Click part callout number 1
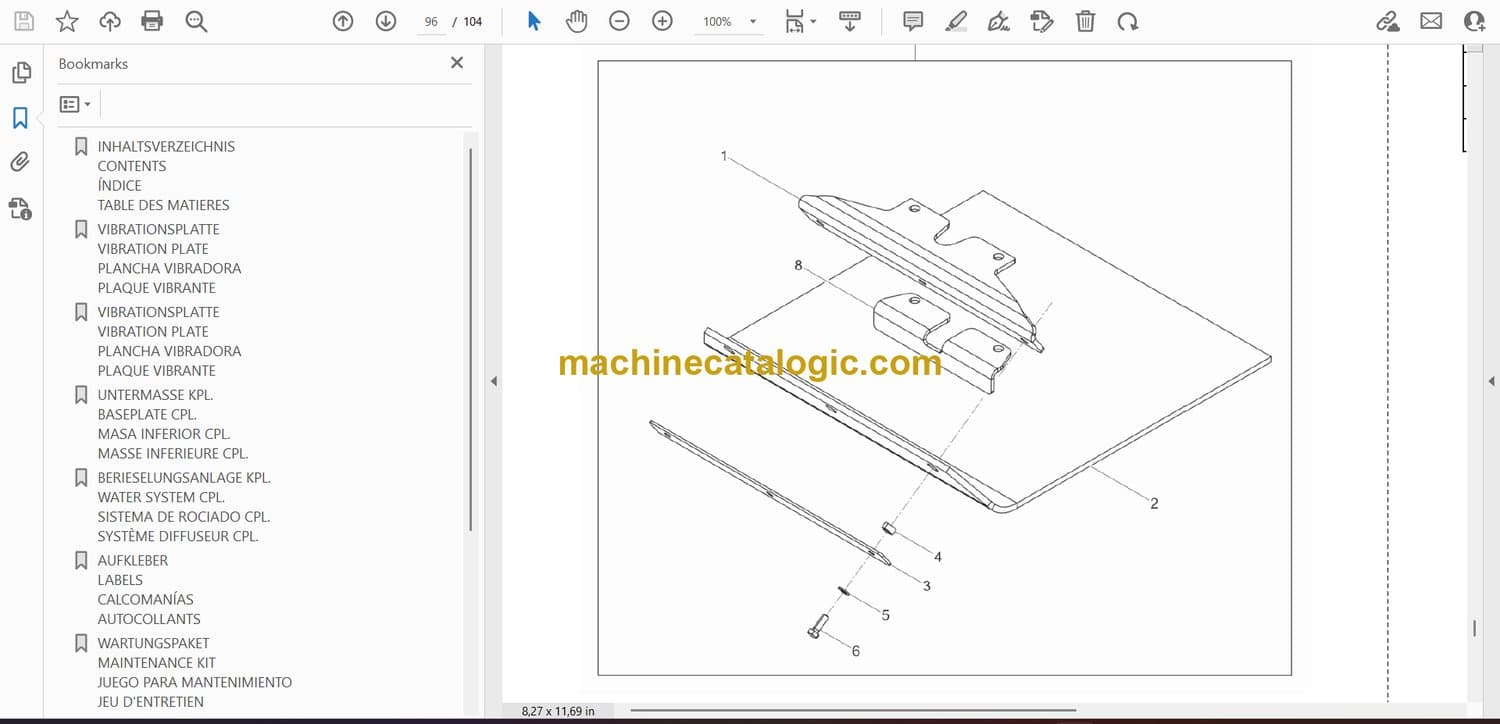The image size is (1500, 724). tap(724, 156)
